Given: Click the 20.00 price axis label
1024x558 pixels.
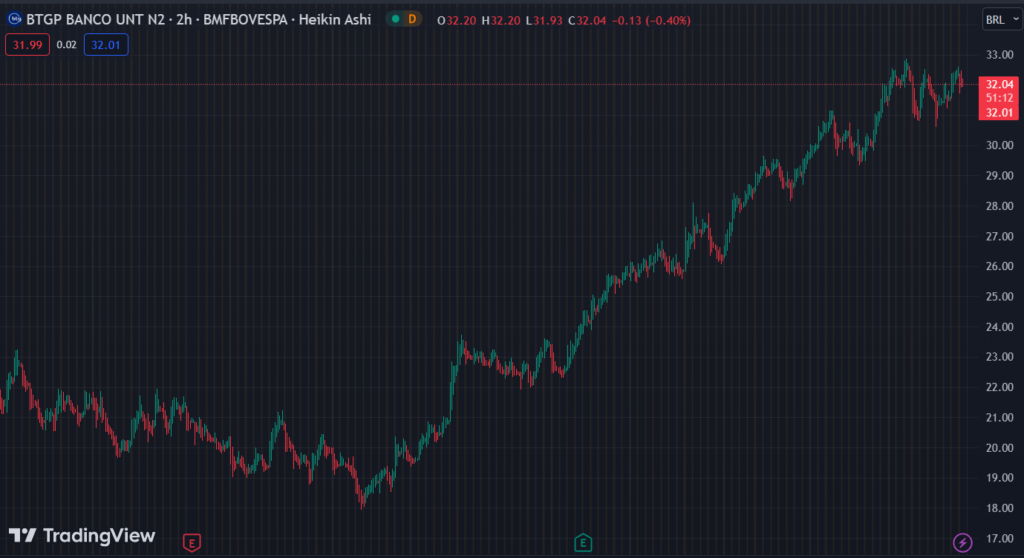Looking at the screenshot, I should coord(999,448).
